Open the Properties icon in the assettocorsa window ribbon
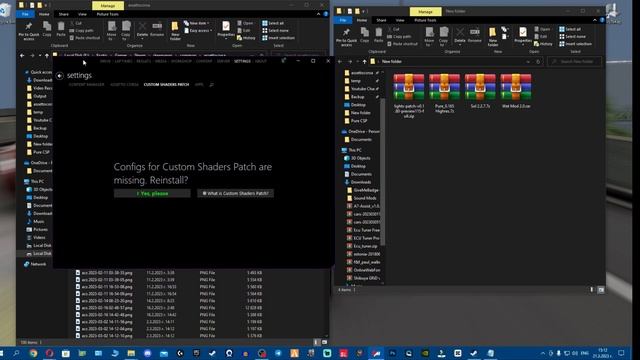The image size is (640, 360). pyautogui.click(x=226, y=27)
